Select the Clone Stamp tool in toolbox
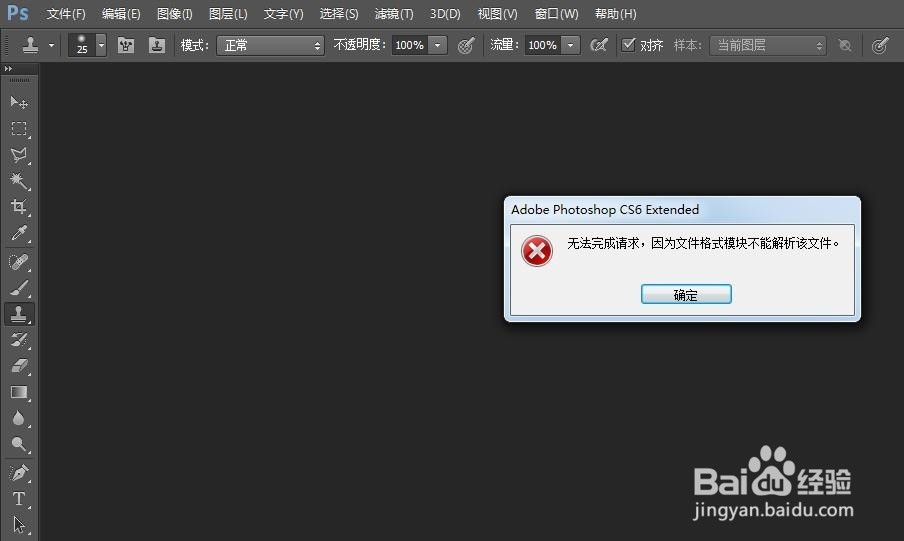Screen dimensions: 904x541 18,314
